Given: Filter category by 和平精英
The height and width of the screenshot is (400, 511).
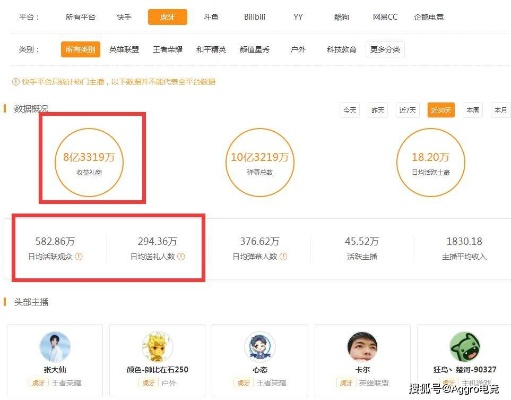Looking at the screenshot, I should click(211, 50).
